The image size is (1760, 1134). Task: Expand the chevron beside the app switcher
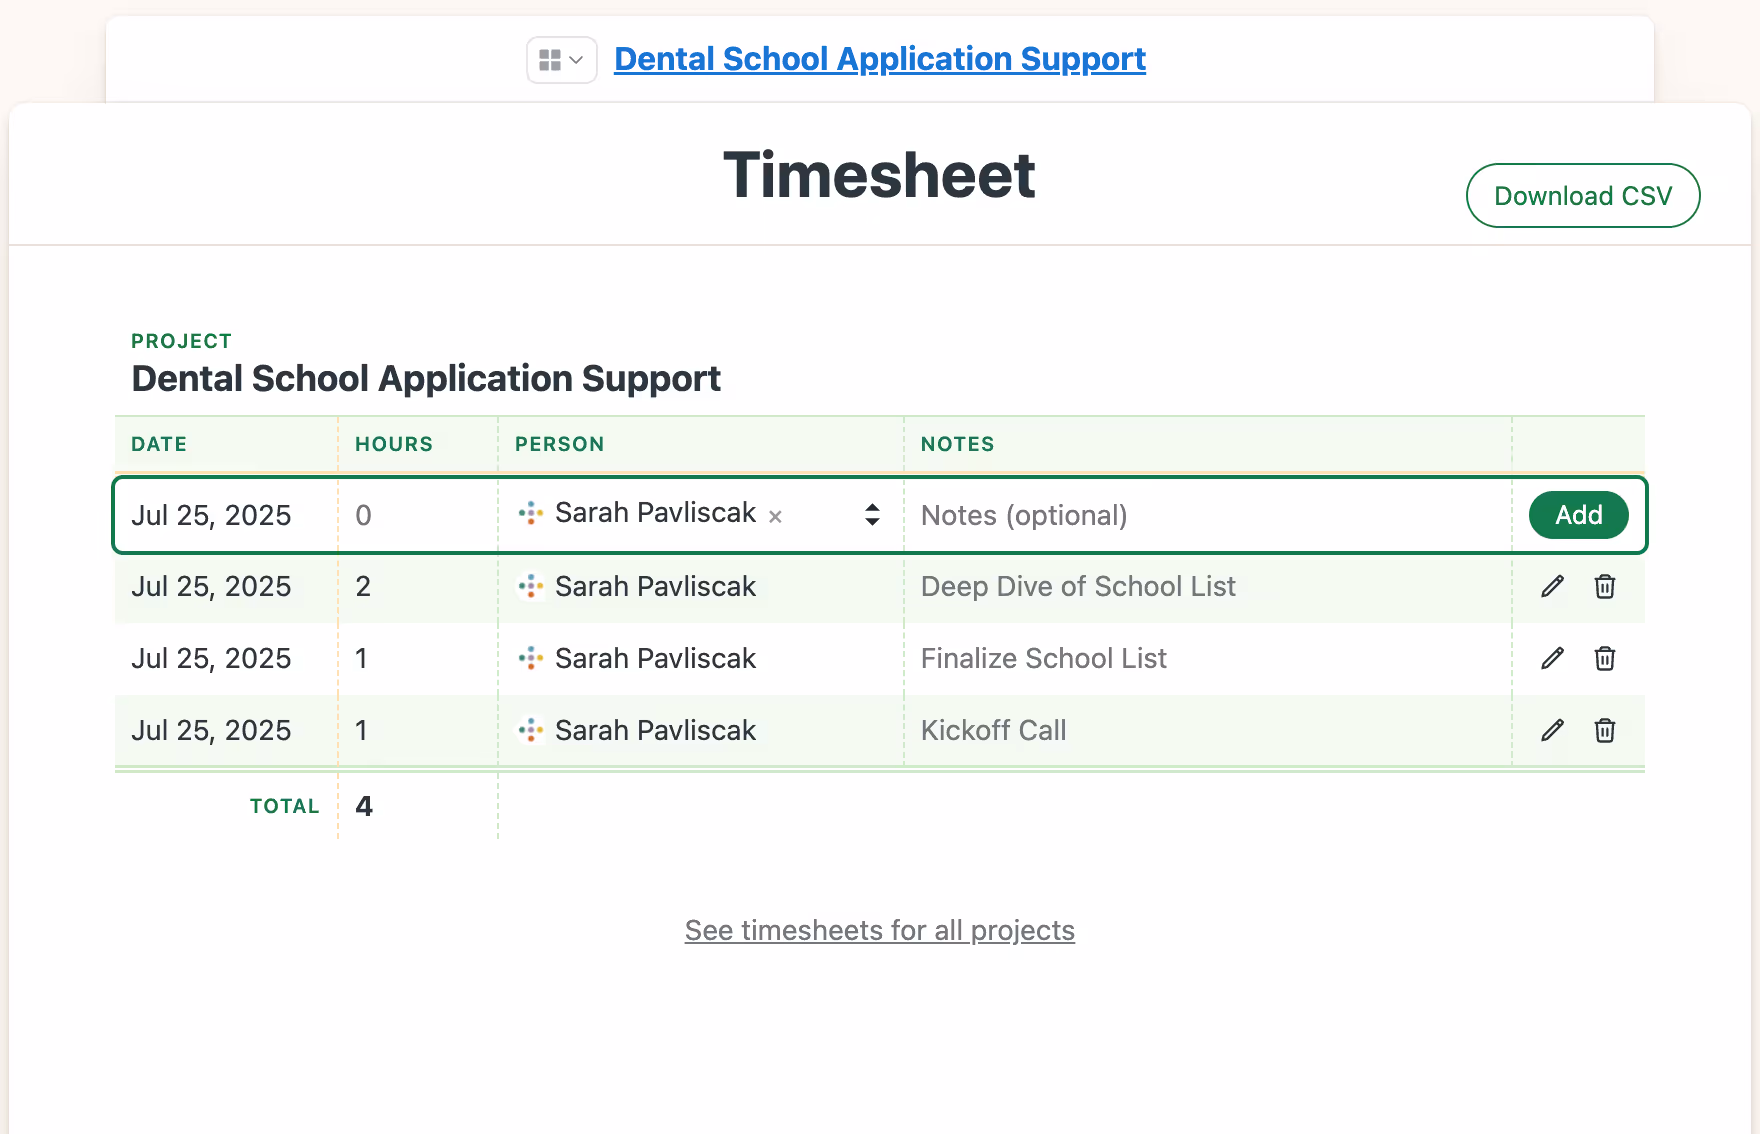(x=577, y=60)
